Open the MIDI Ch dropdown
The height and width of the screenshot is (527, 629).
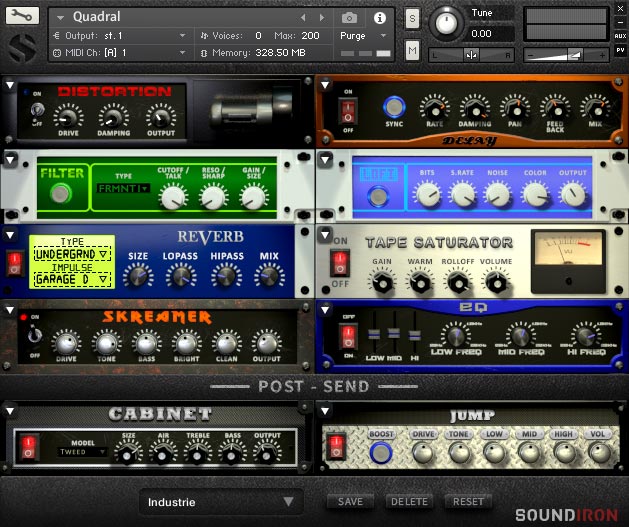click(x=119, y=53)
